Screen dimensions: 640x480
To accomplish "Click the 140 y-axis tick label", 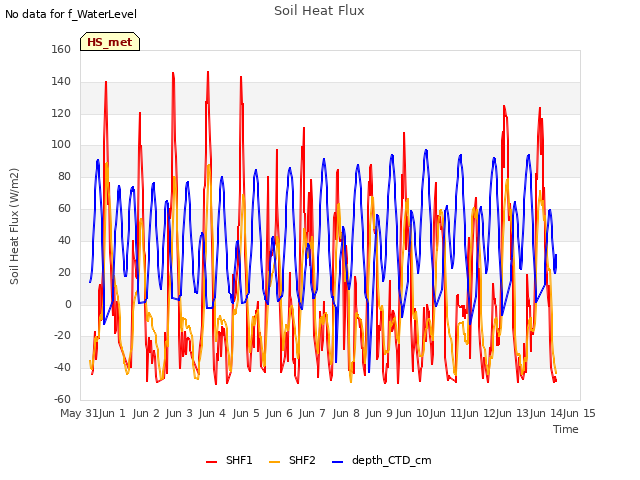I will pyautogui.click(x=61, y=81).
